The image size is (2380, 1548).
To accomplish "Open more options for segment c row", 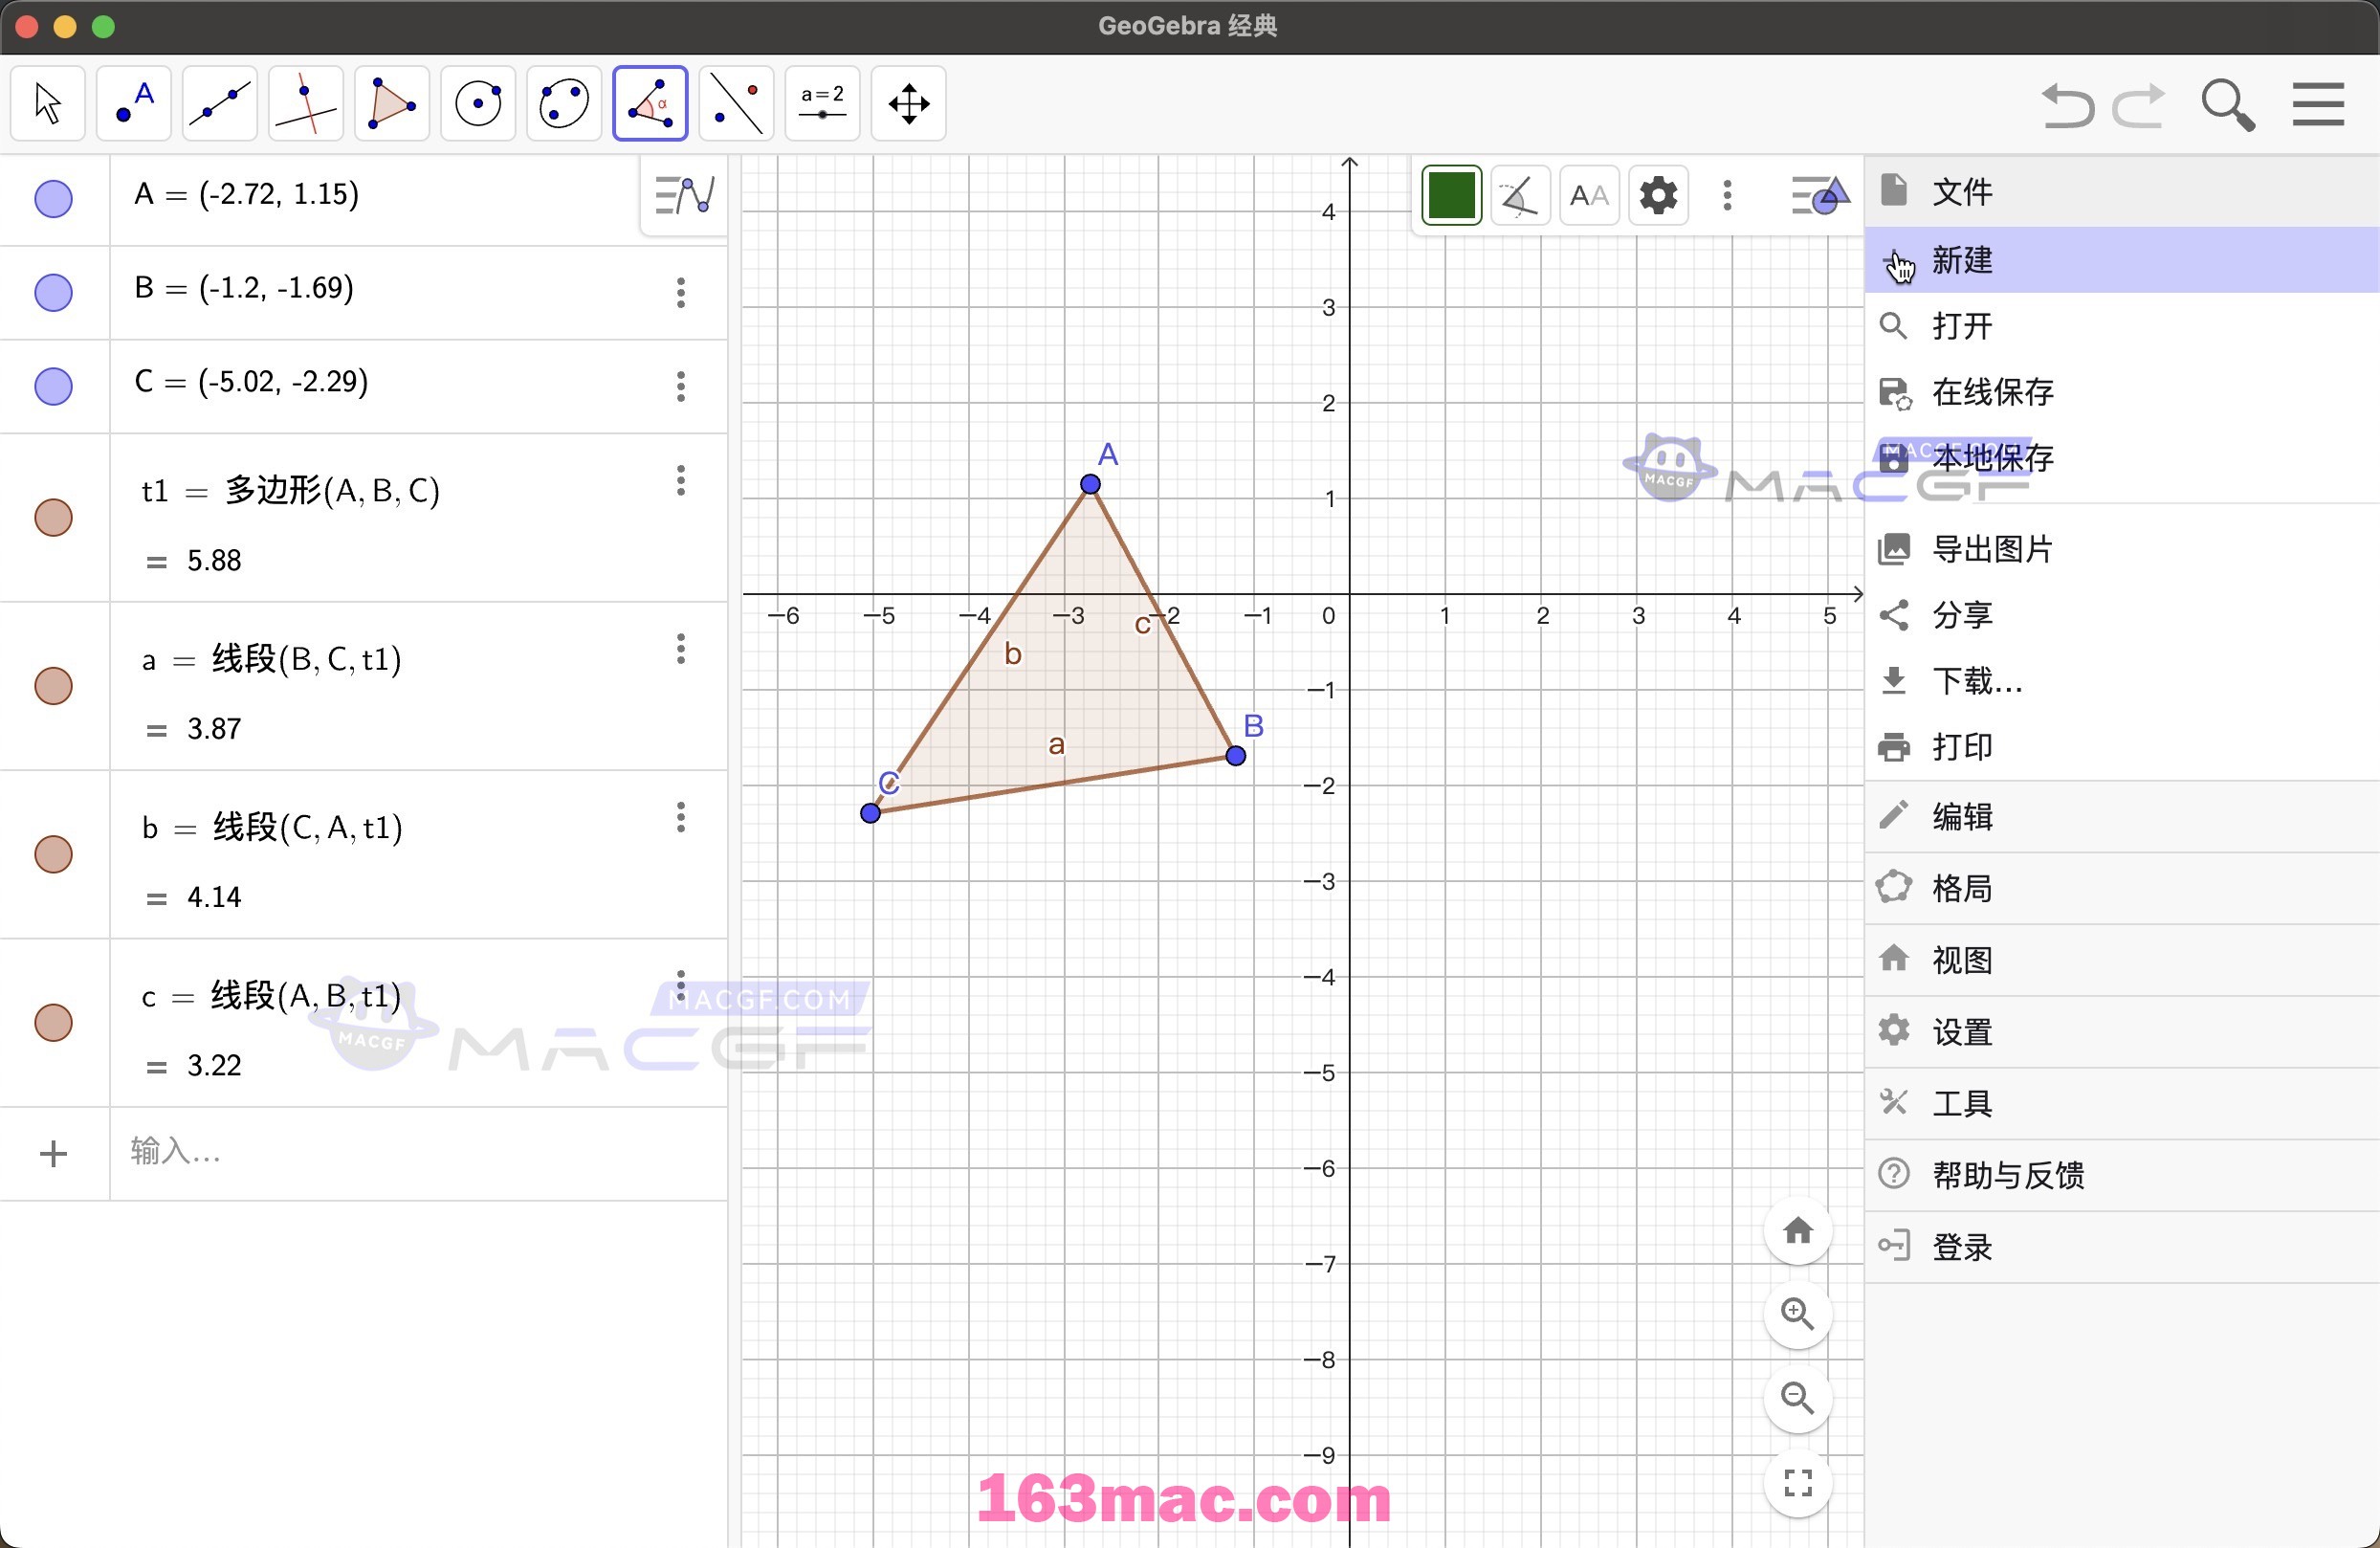I will click(681, 986).
